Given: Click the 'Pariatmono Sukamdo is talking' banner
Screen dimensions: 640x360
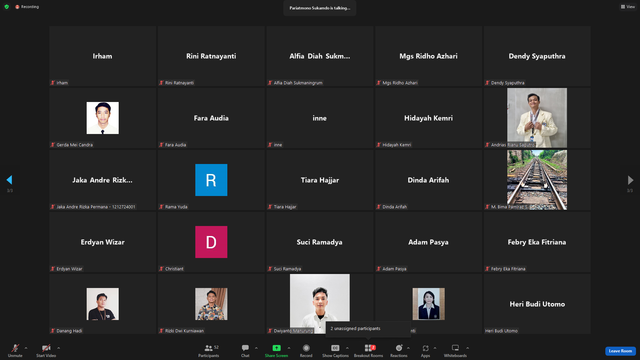Looking at the screenshot, I should pos(320,8).
